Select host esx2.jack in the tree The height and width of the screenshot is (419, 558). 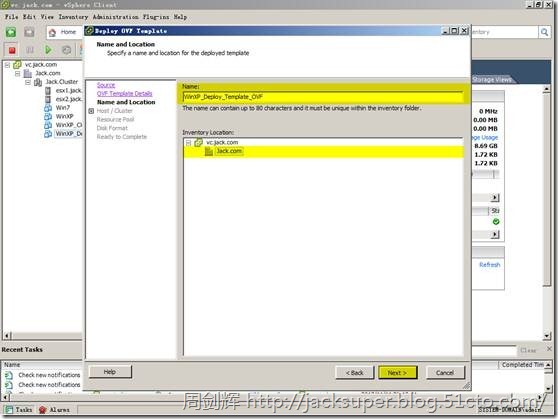(69, 99)
